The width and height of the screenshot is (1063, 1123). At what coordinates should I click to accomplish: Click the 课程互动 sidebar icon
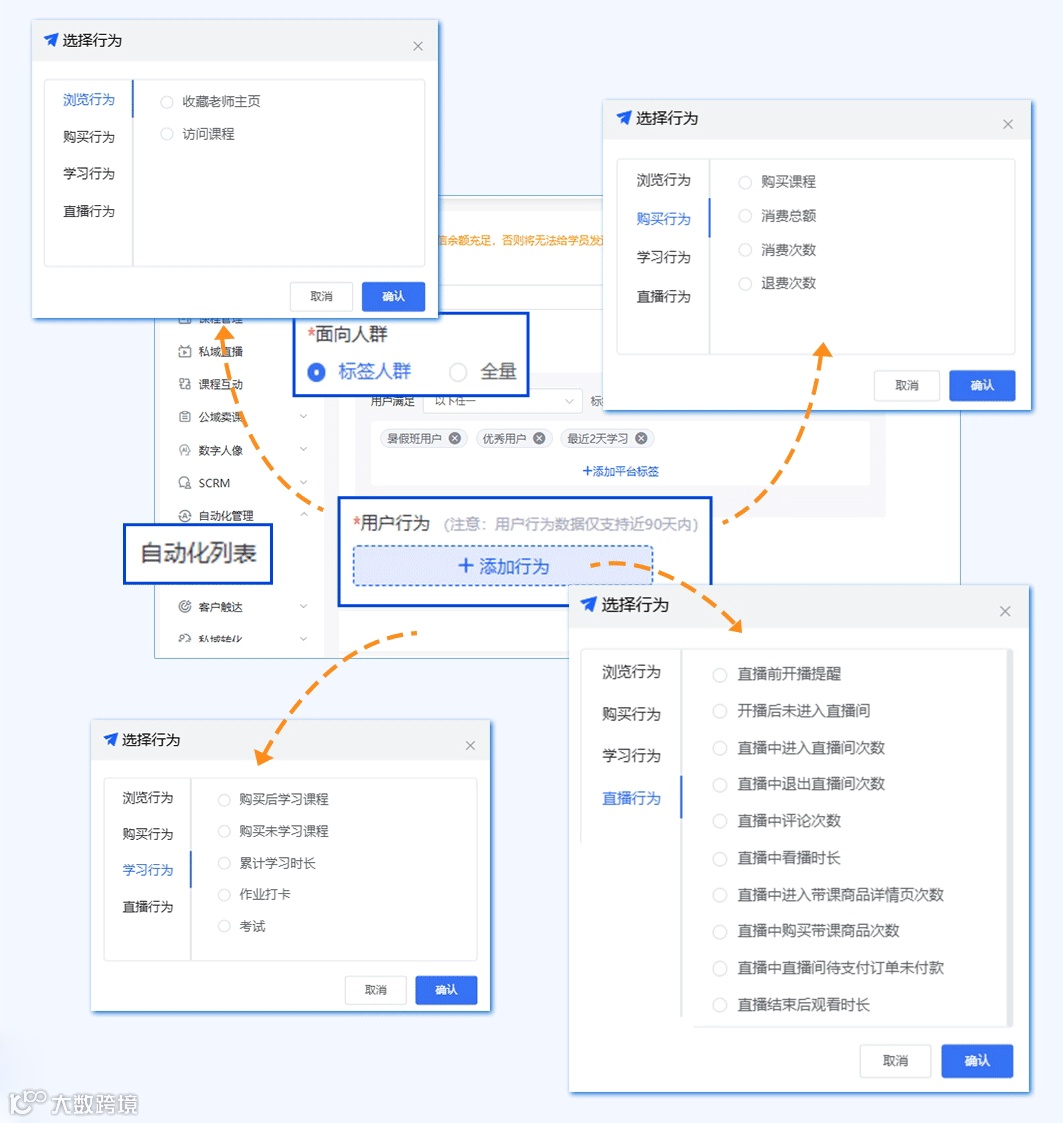tap(184, 384)
